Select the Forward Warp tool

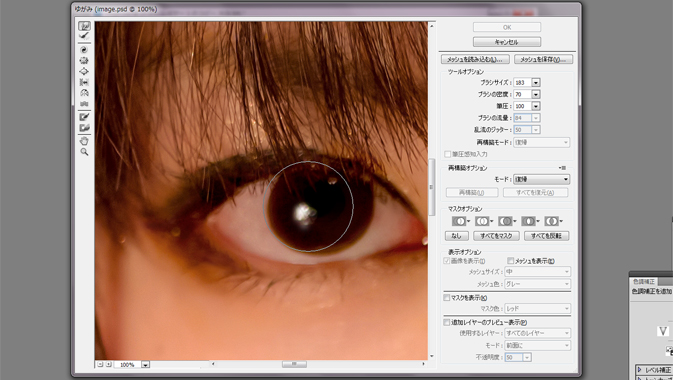pyautogui.click(x=84, y=27)
